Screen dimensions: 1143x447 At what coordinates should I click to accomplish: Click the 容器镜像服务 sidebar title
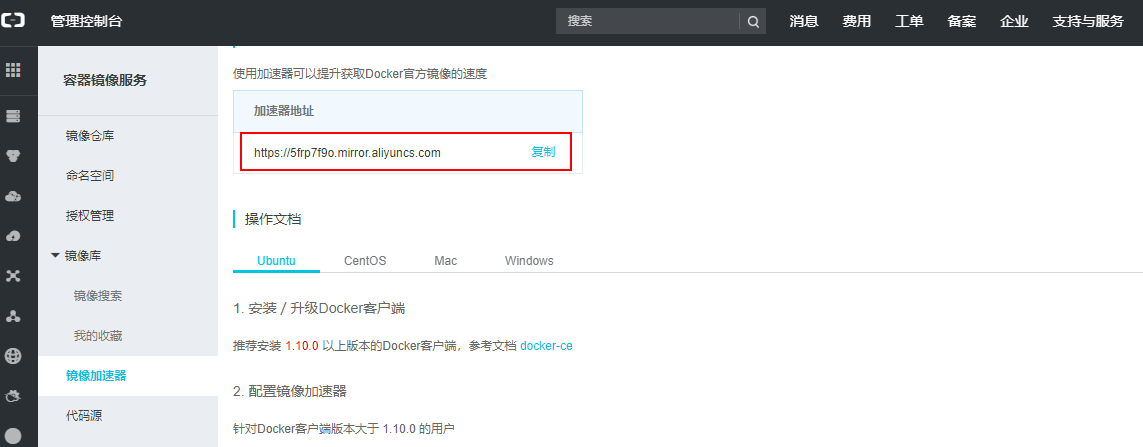[x=105, y=80]
